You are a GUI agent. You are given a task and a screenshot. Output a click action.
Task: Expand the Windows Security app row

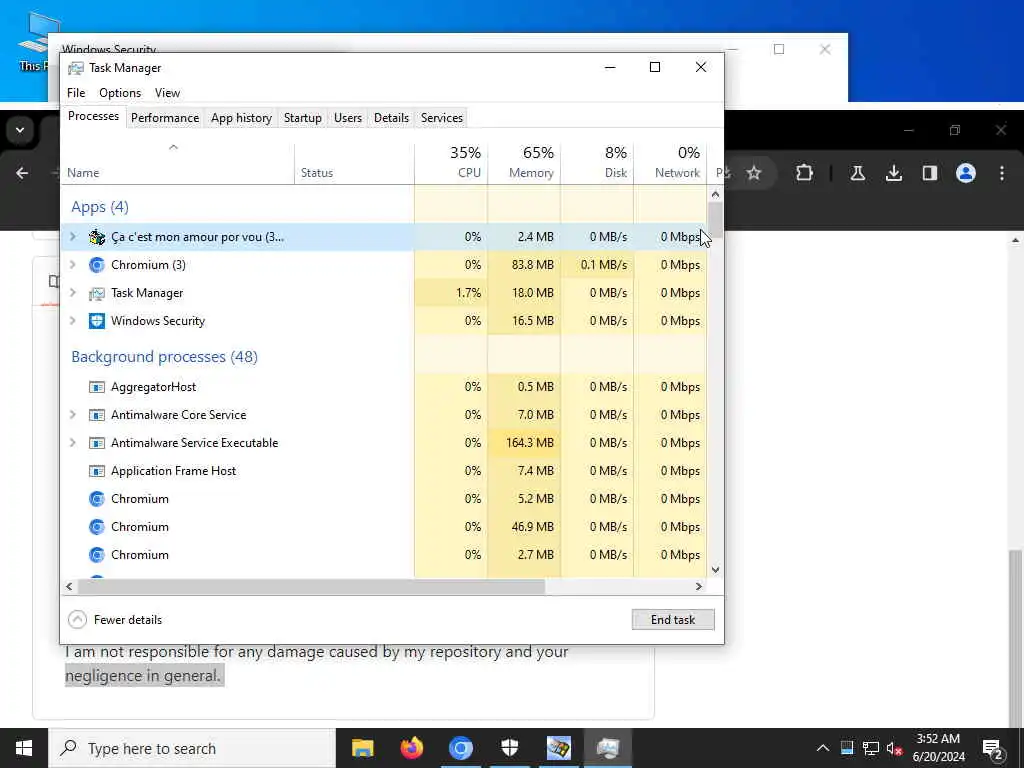tap(72, 321)
